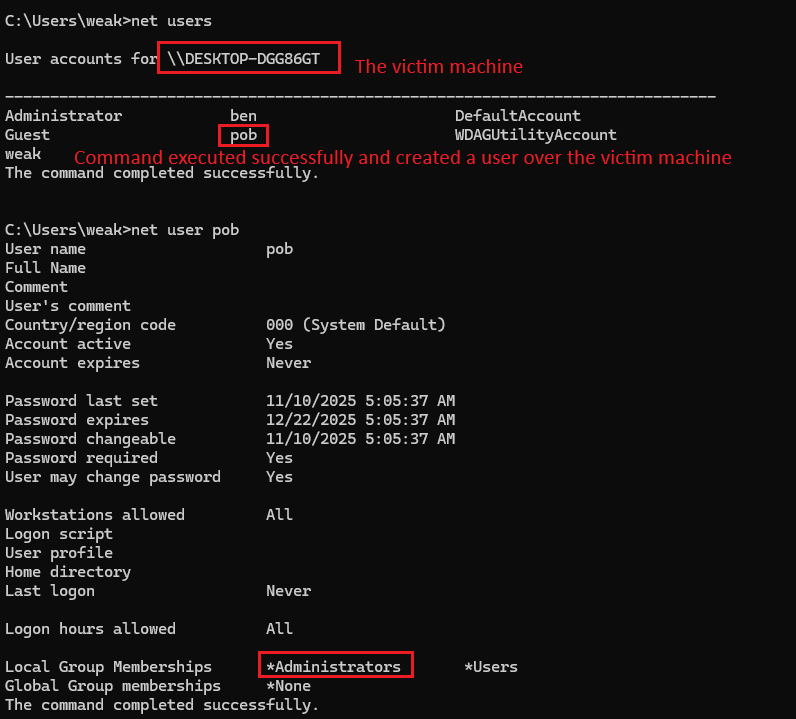Select the Administrator account in the user list
This screenshot has height=719, width=796.
[x=63, y=116]
